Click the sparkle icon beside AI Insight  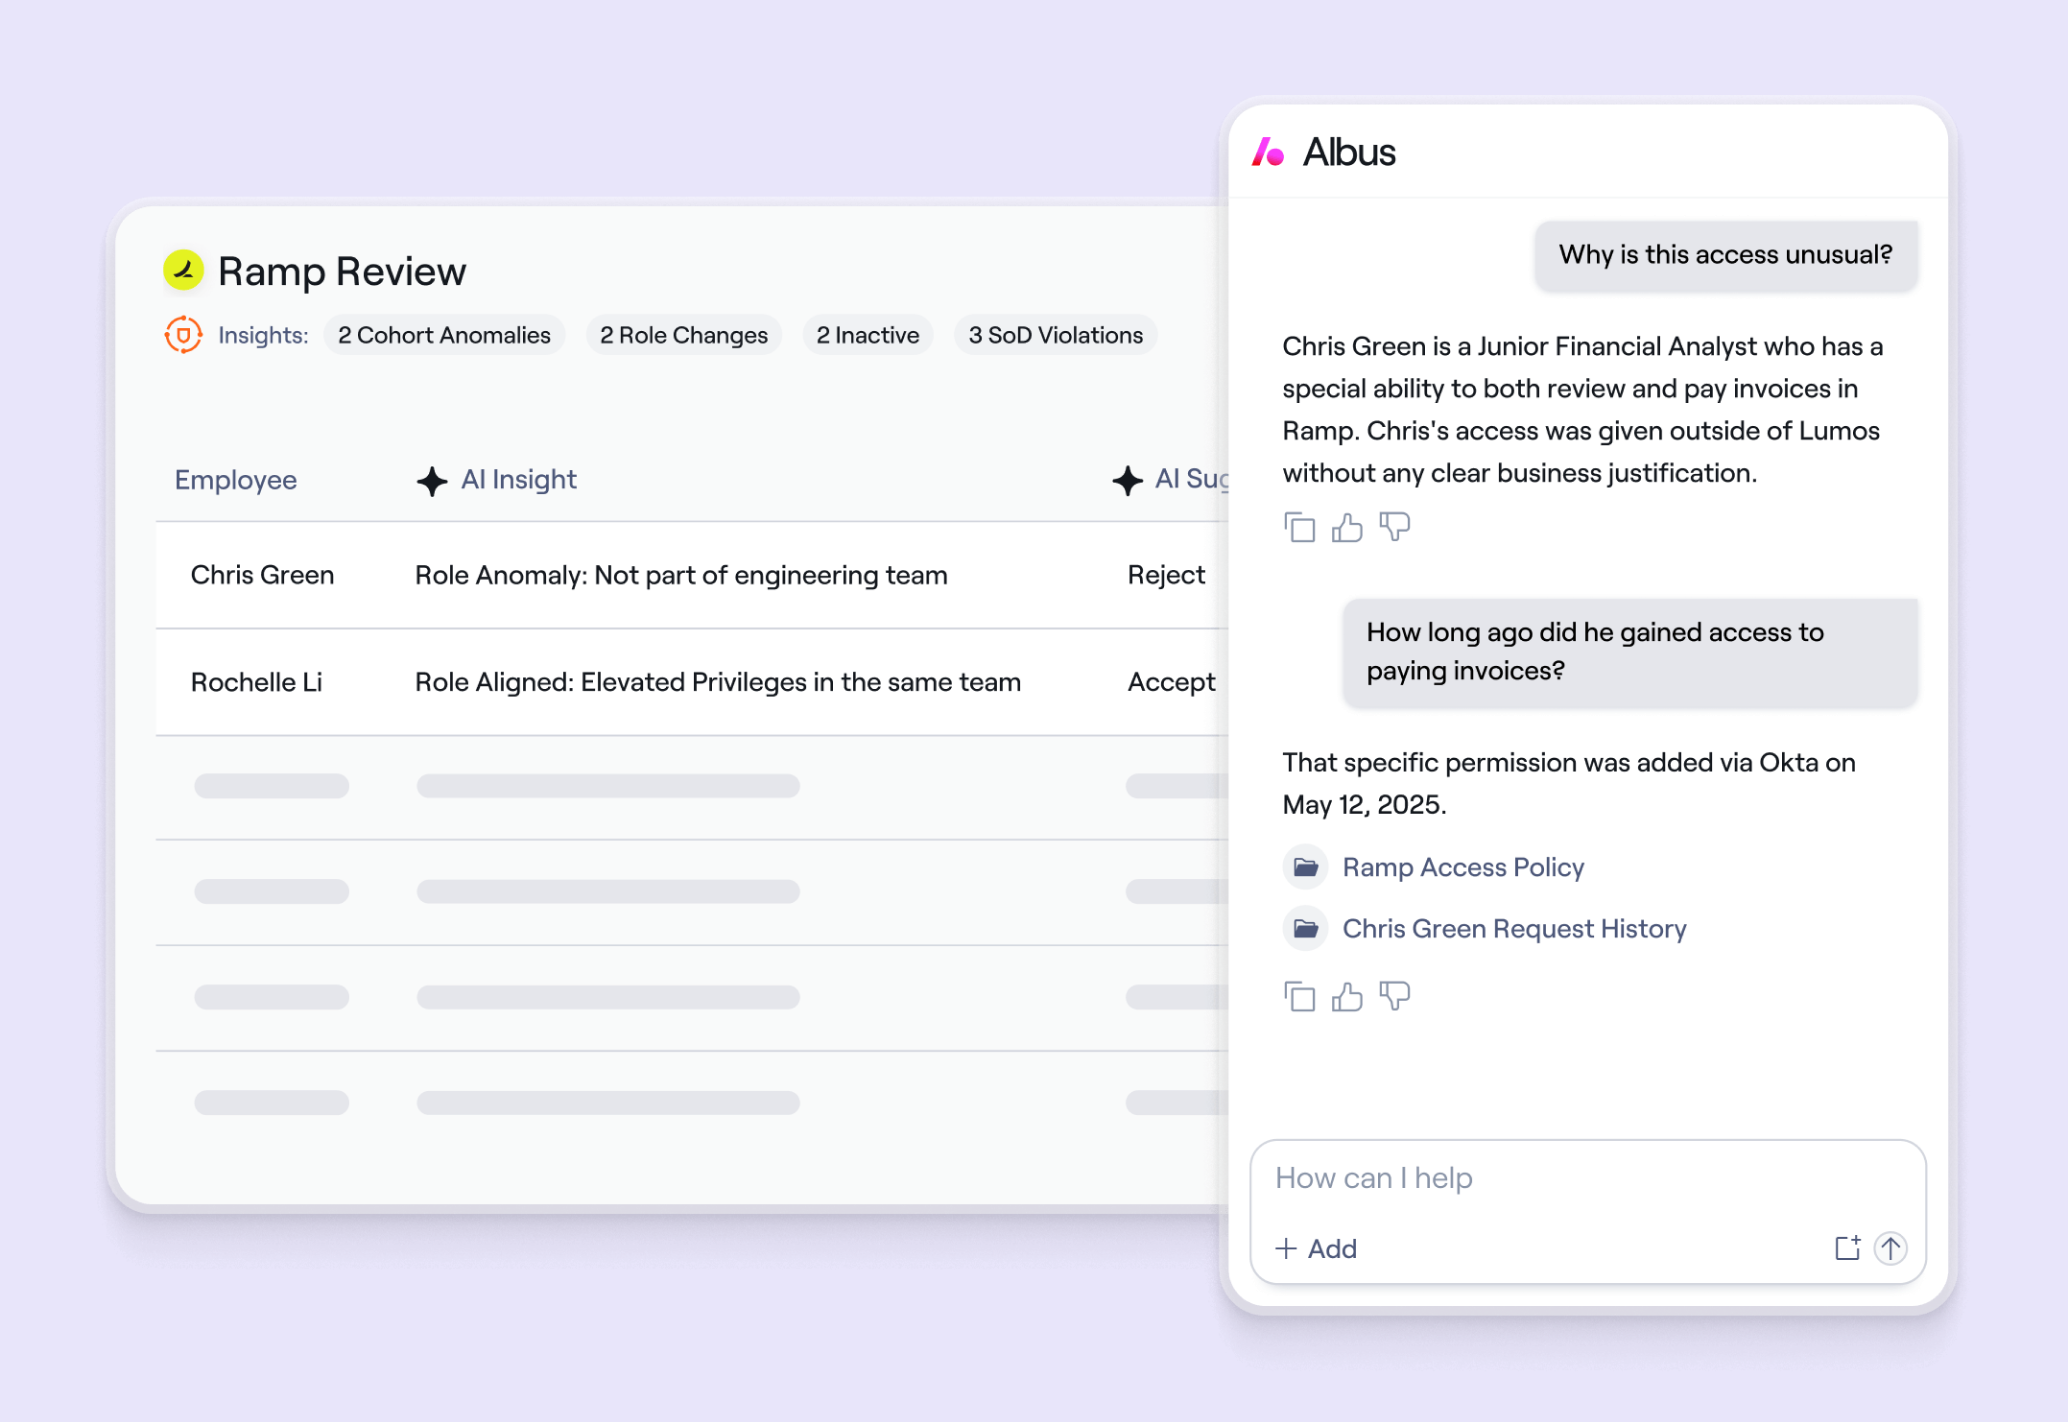tap(432, 481)
